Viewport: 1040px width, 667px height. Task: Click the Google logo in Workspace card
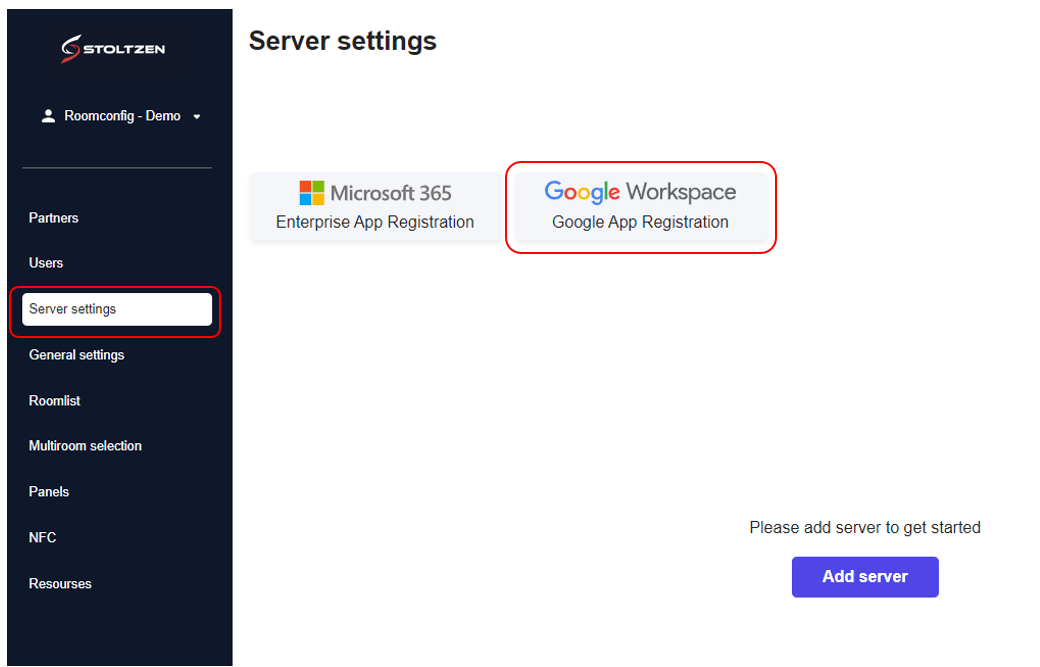pos(582,192)
